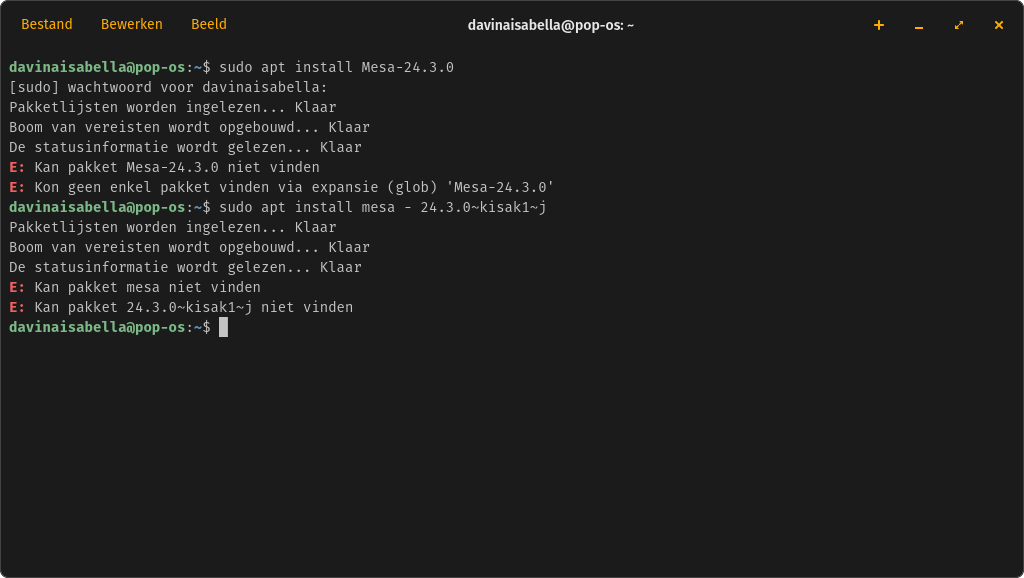Open a new tab with the plus icon
Screen dimensions: 1024x578
pos(878,25)
